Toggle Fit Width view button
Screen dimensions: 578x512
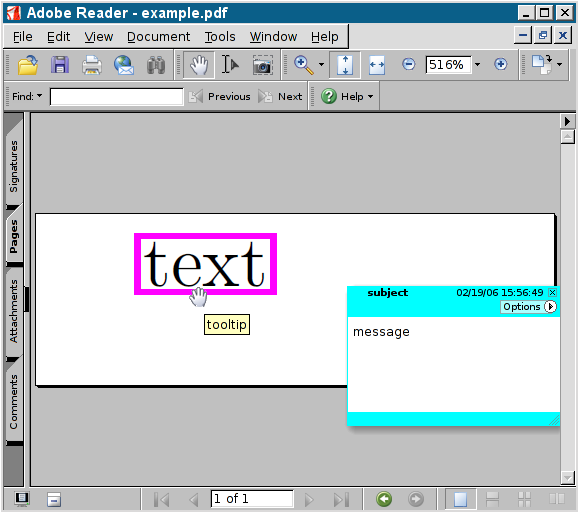click(x=377, y=65)
